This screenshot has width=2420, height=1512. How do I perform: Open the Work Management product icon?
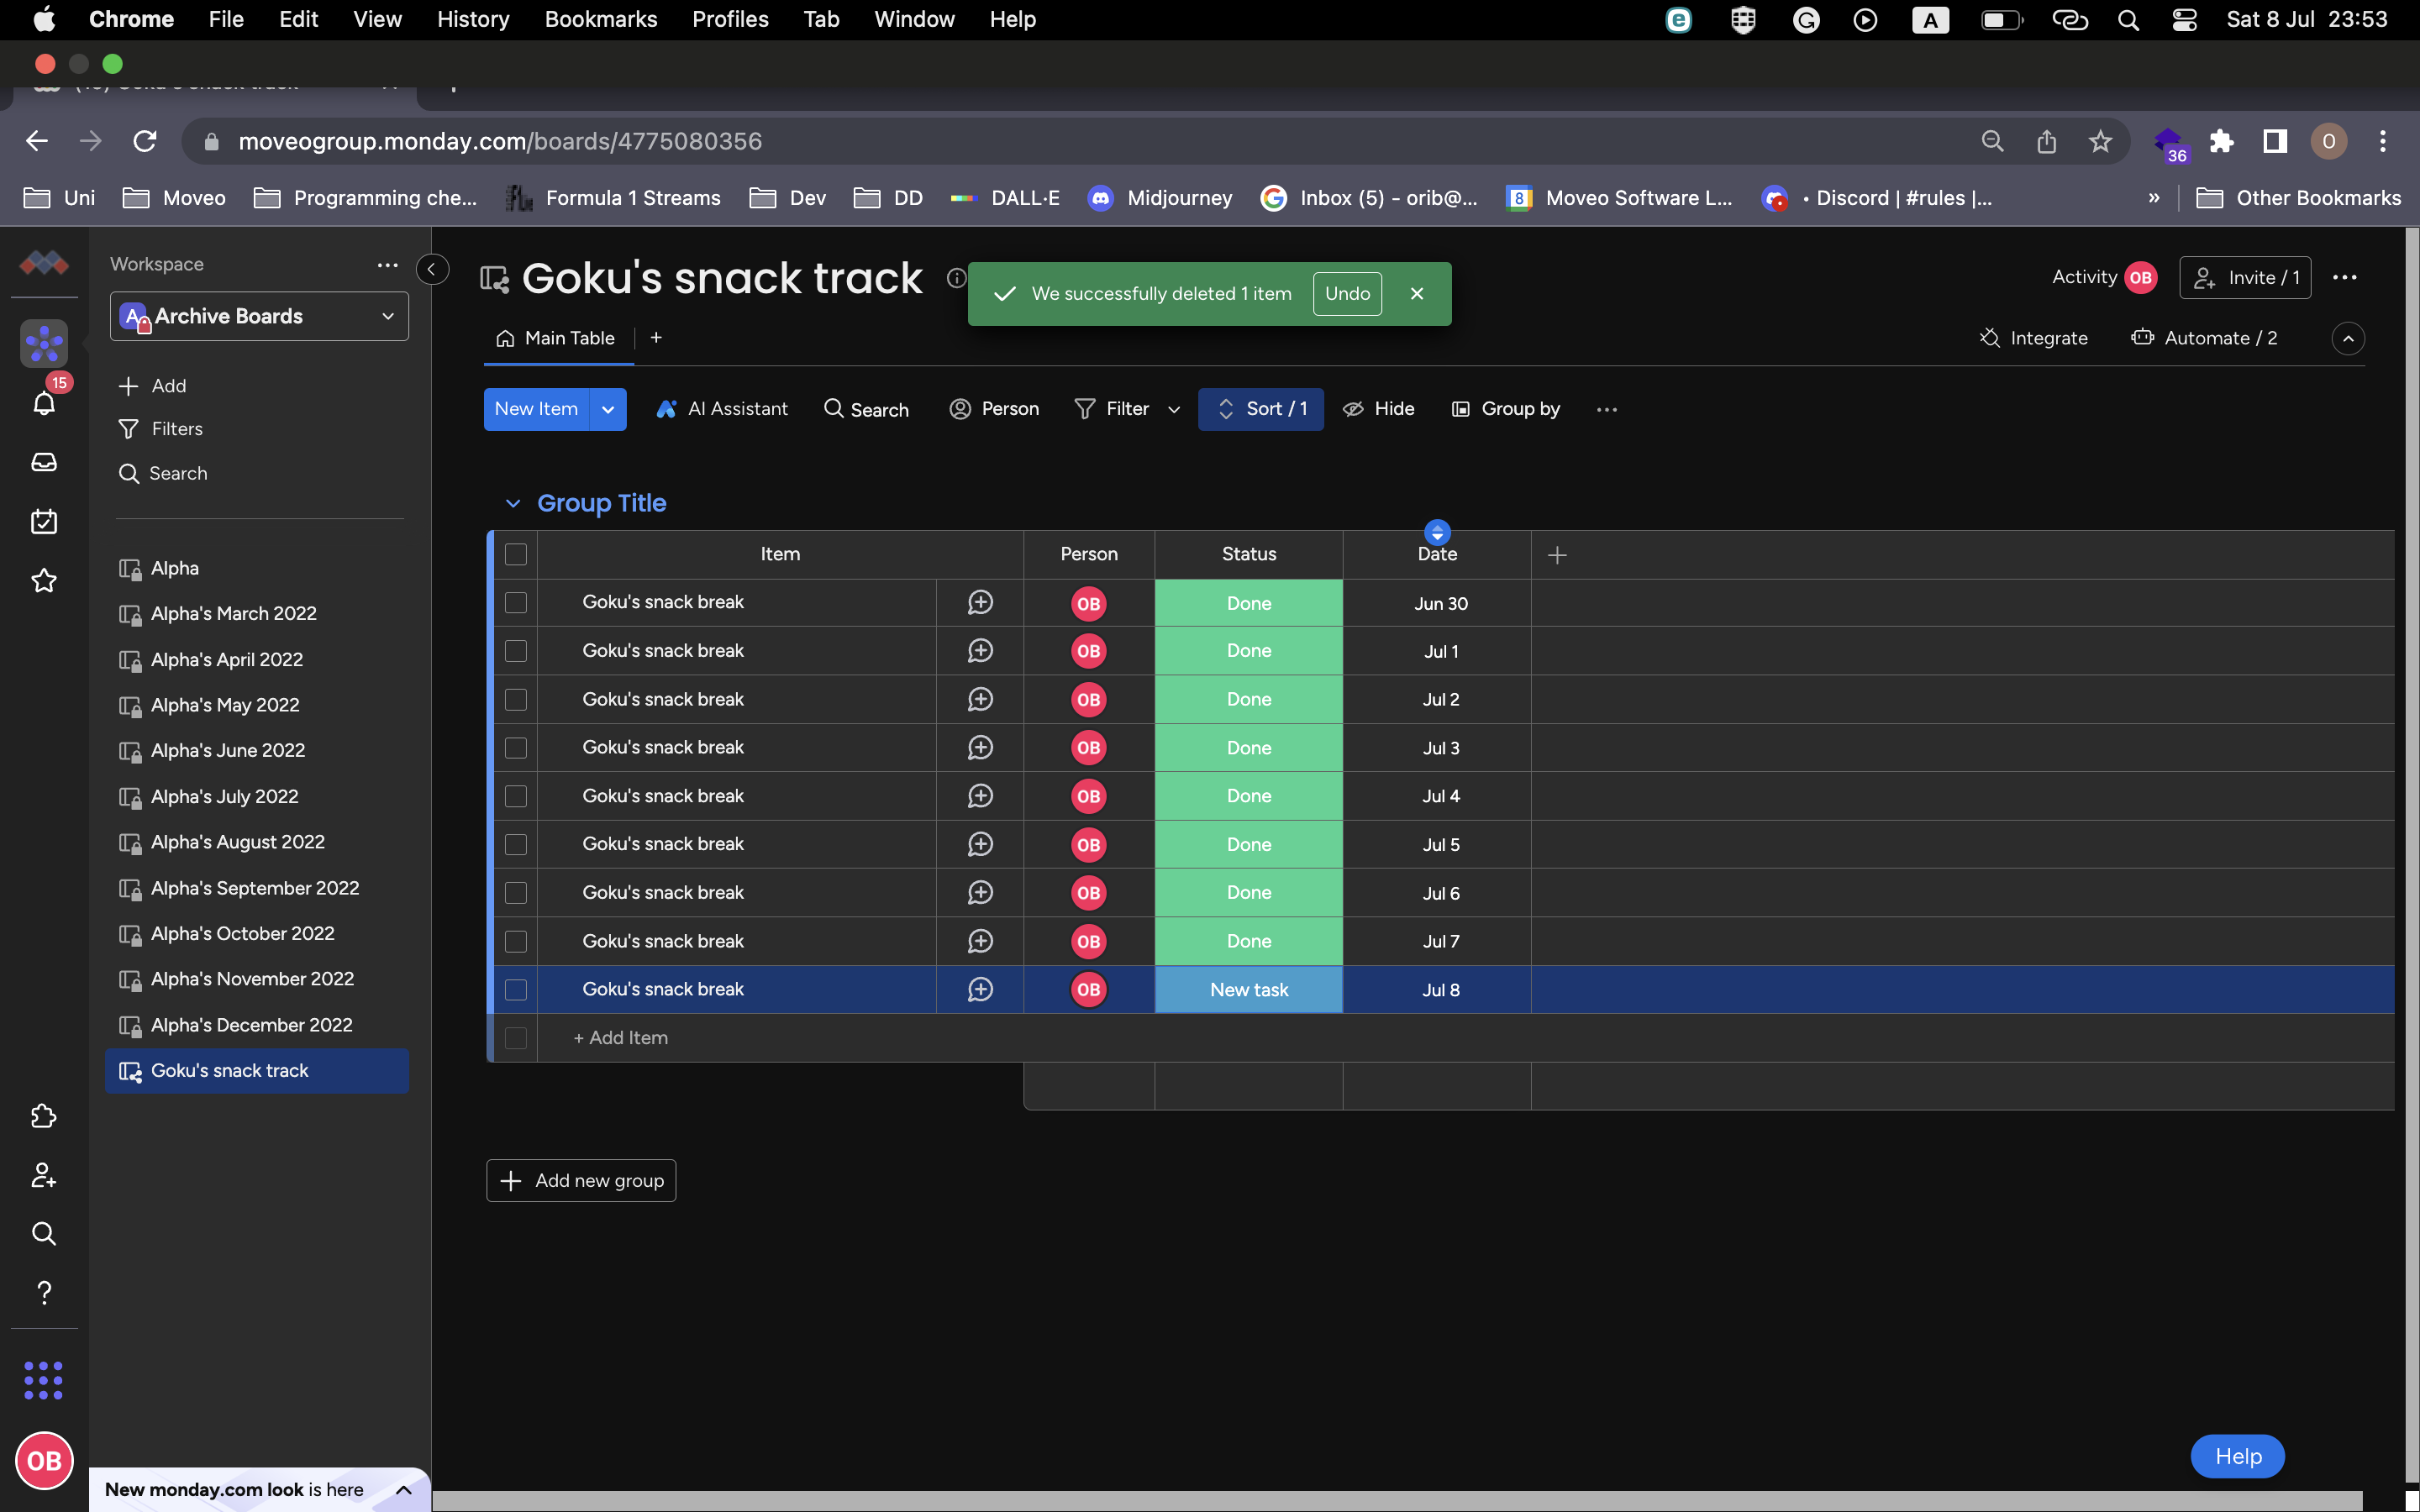44,343
